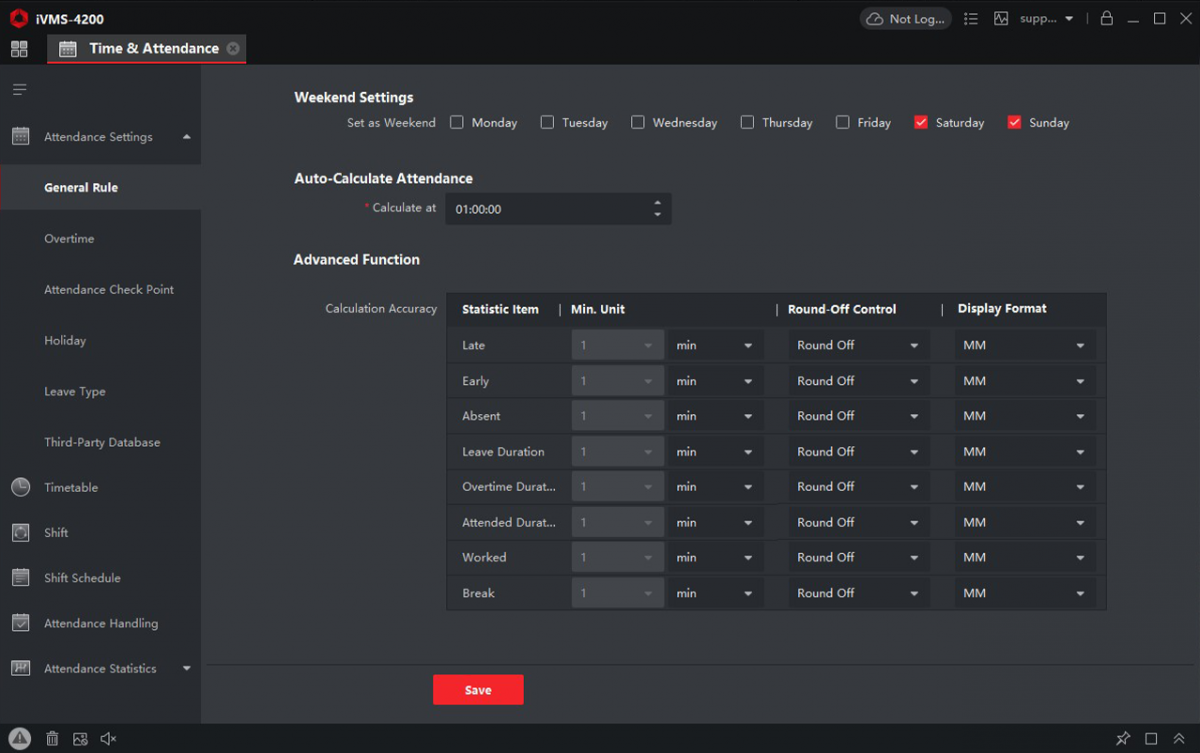Enable Monday as weekend
The image size is (1200, 753).
[457, 123]
